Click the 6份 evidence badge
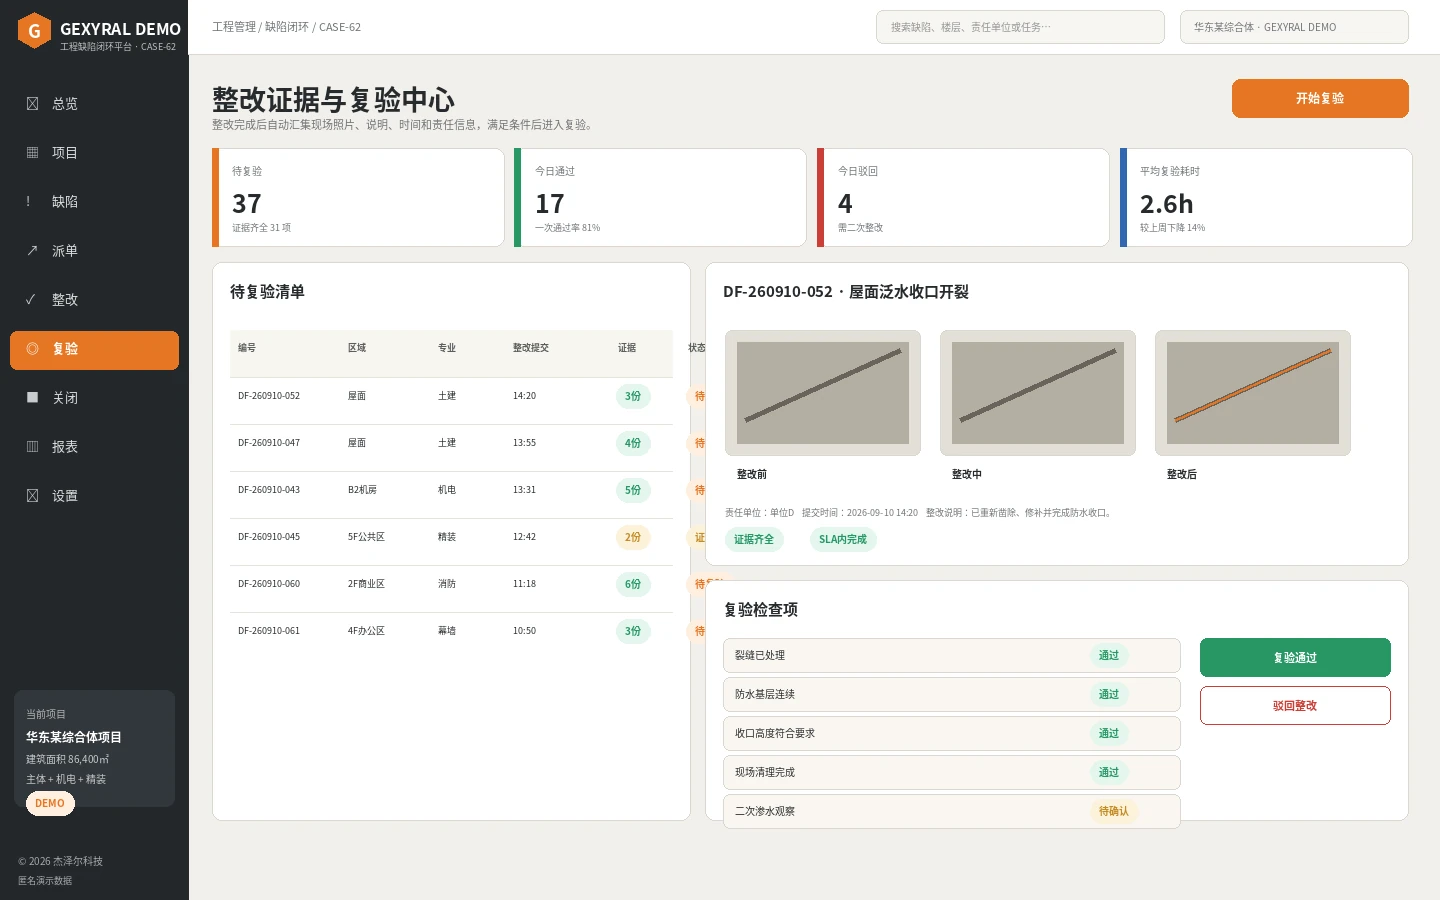The image size is (1440, 900). click(x=633, y=584)
